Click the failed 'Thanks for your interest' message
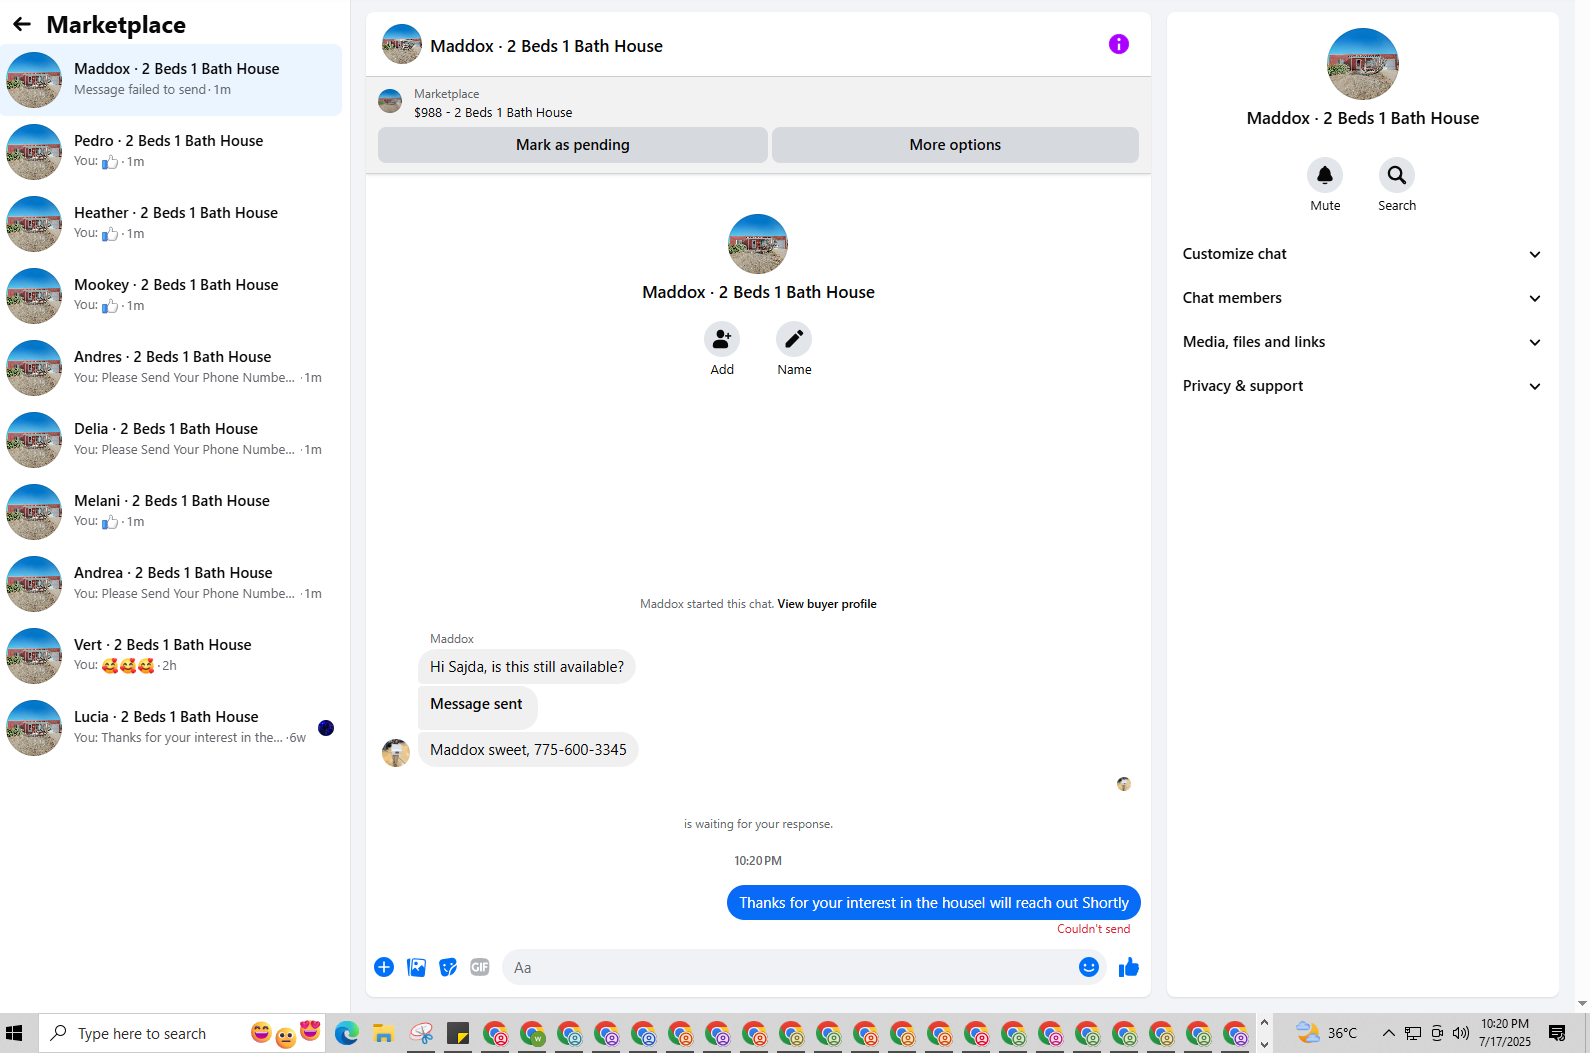The width and height of the screenshot is (1590, 1053). coord(934,903)
